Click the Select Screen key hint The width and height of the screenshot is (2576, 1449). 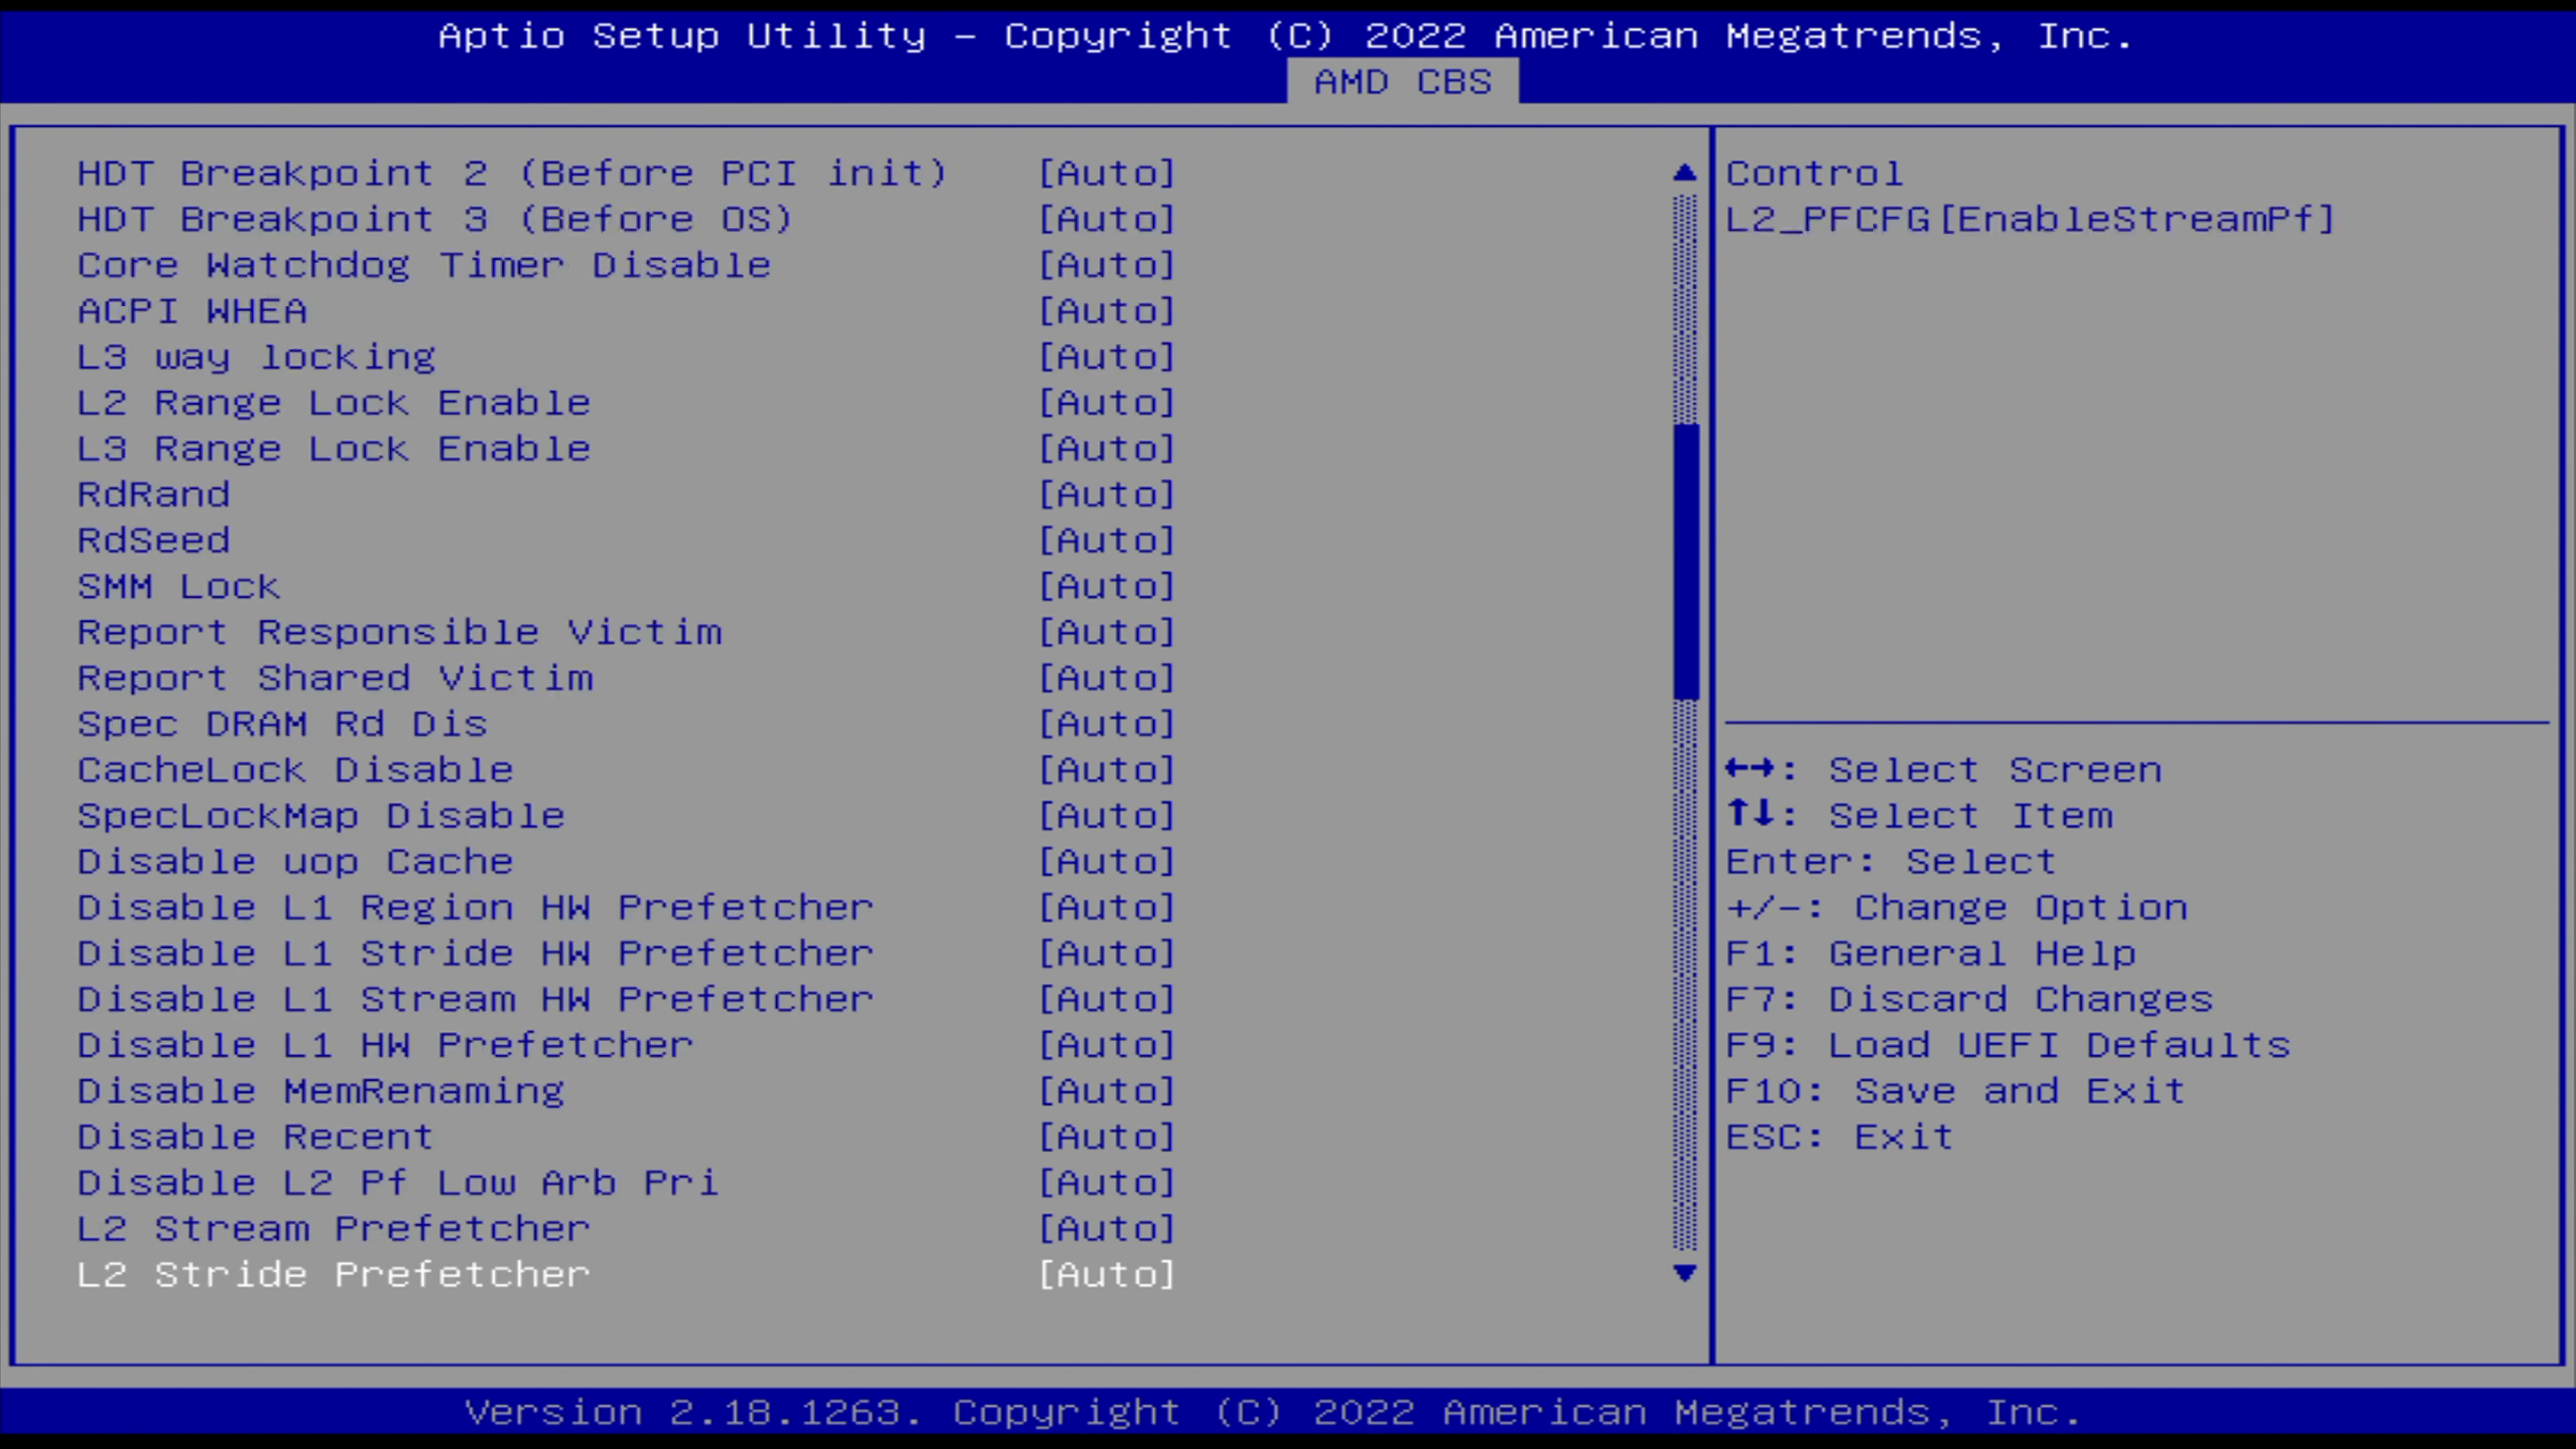point(1944,770)
